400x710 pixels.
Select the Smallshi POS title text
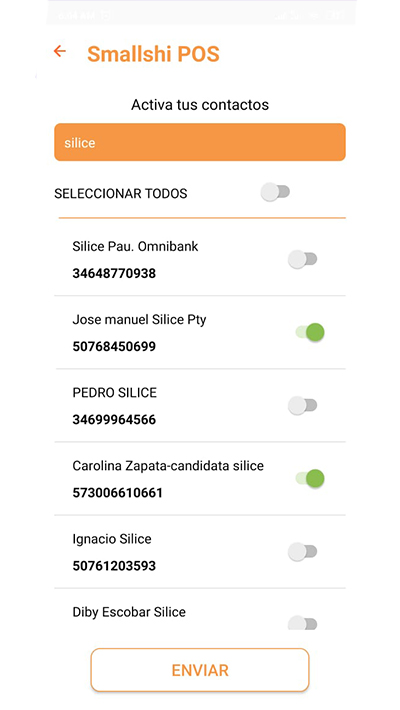click(153, 54)
